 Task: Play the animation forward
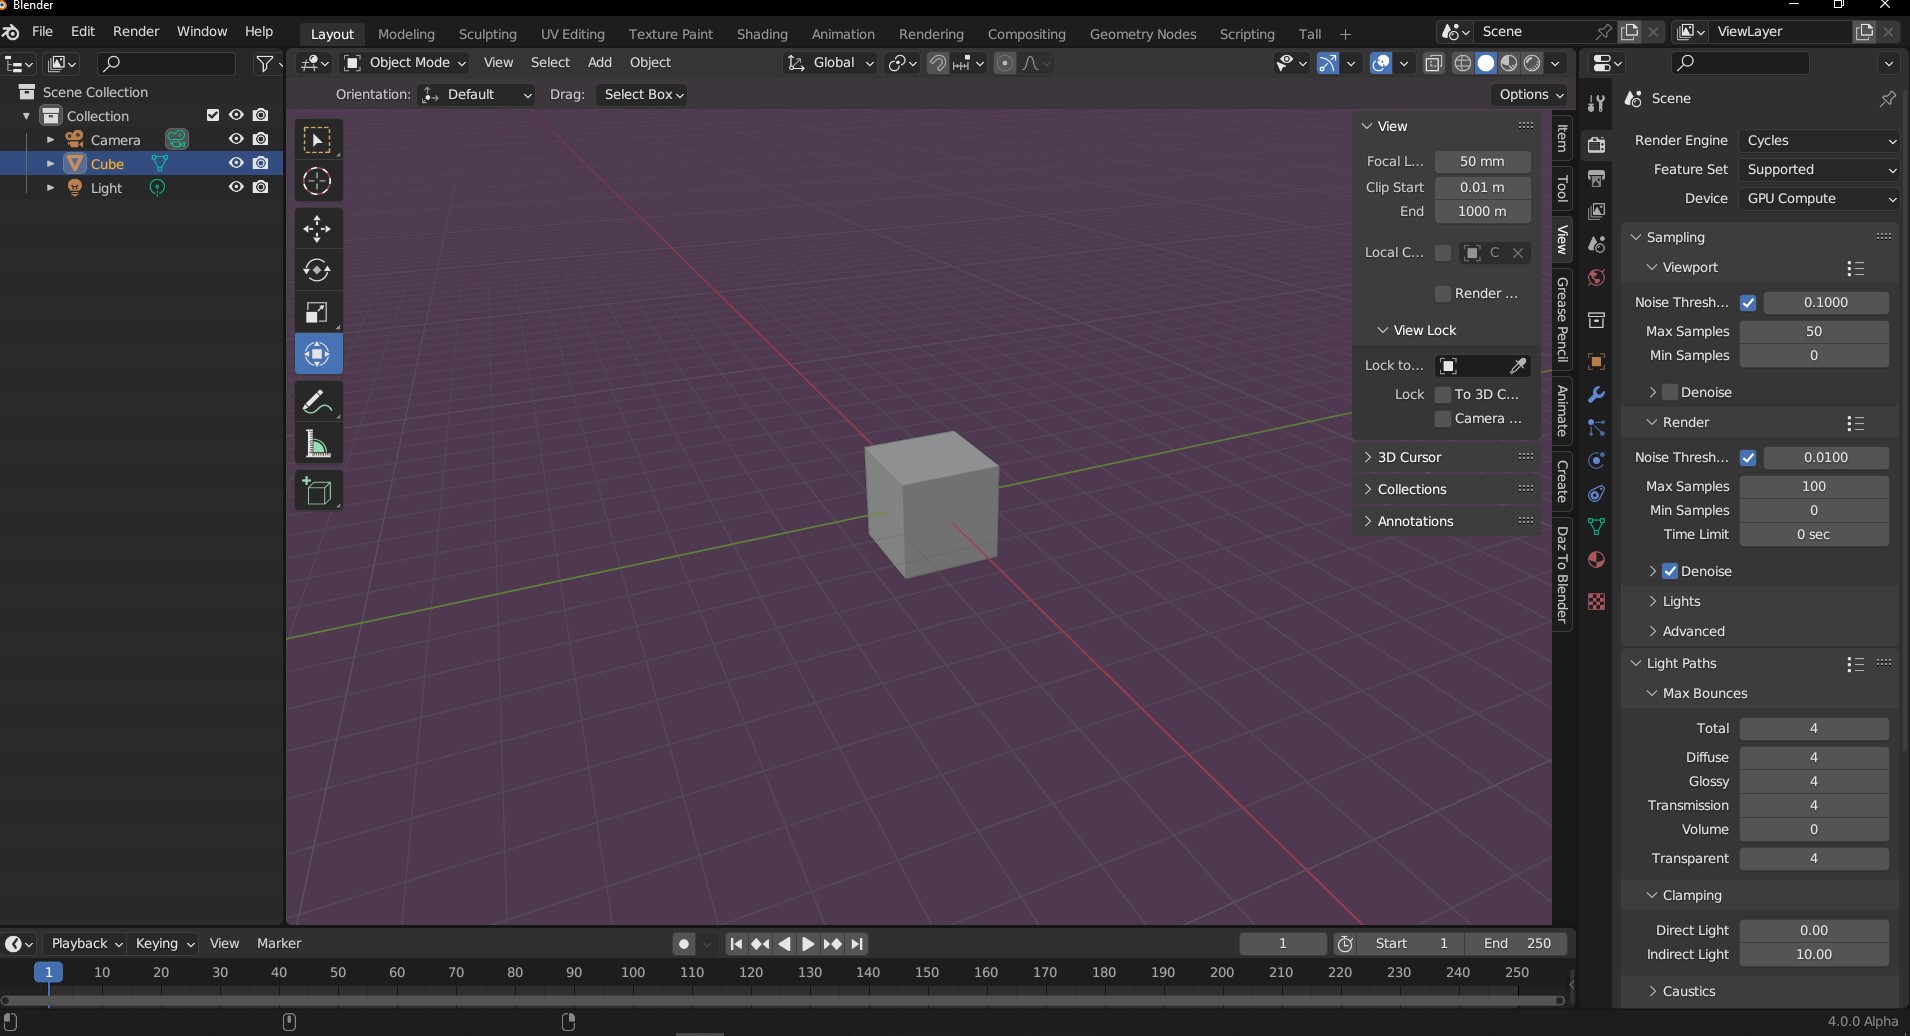pos(808,943)
